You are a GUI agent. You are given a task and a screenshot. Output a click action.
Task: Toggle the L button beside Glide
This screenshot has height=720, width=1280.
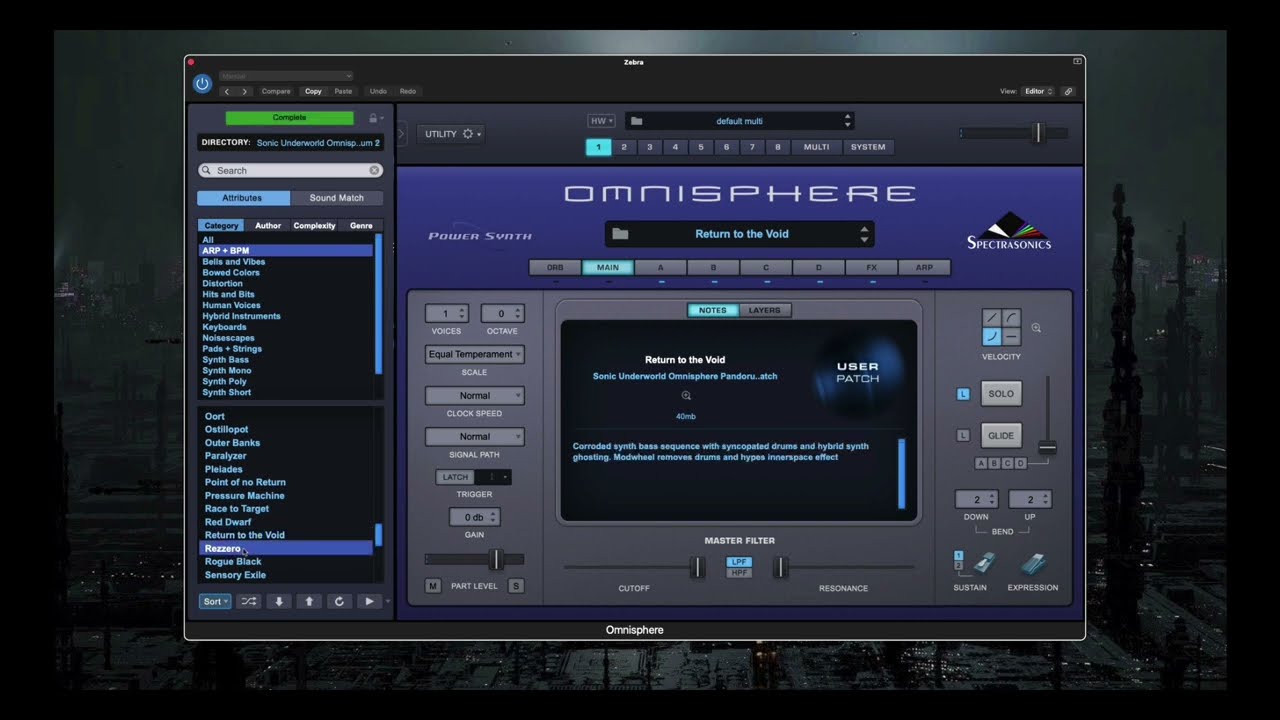[x=963, y=436]
